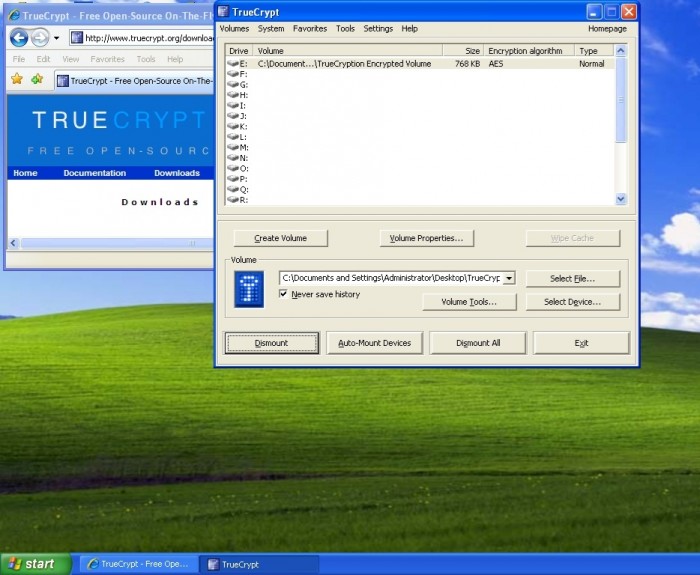Open the browser recent pages dropdown arrow
Viewport: 700px width, 575px height.
pyautogui.click(x=57, y=38)
